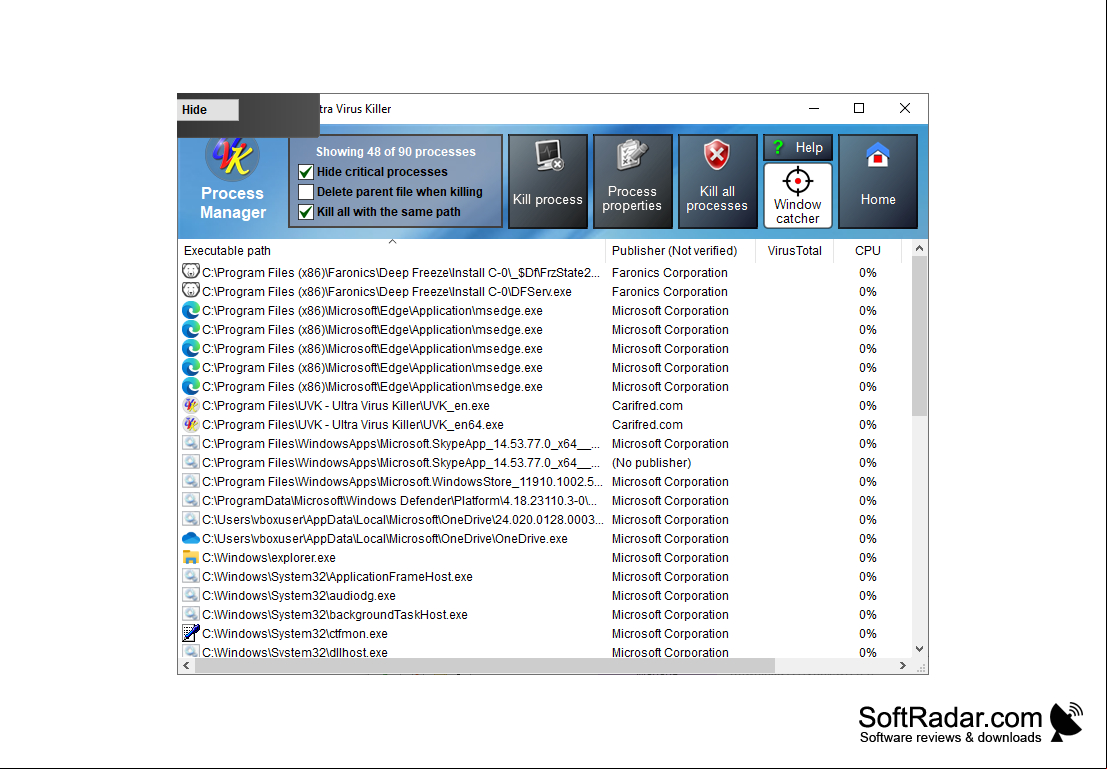Select the audiodg.exe process path
This screenshot has width=1107, height=769.
pyautogui.click(x=299, y=596)
